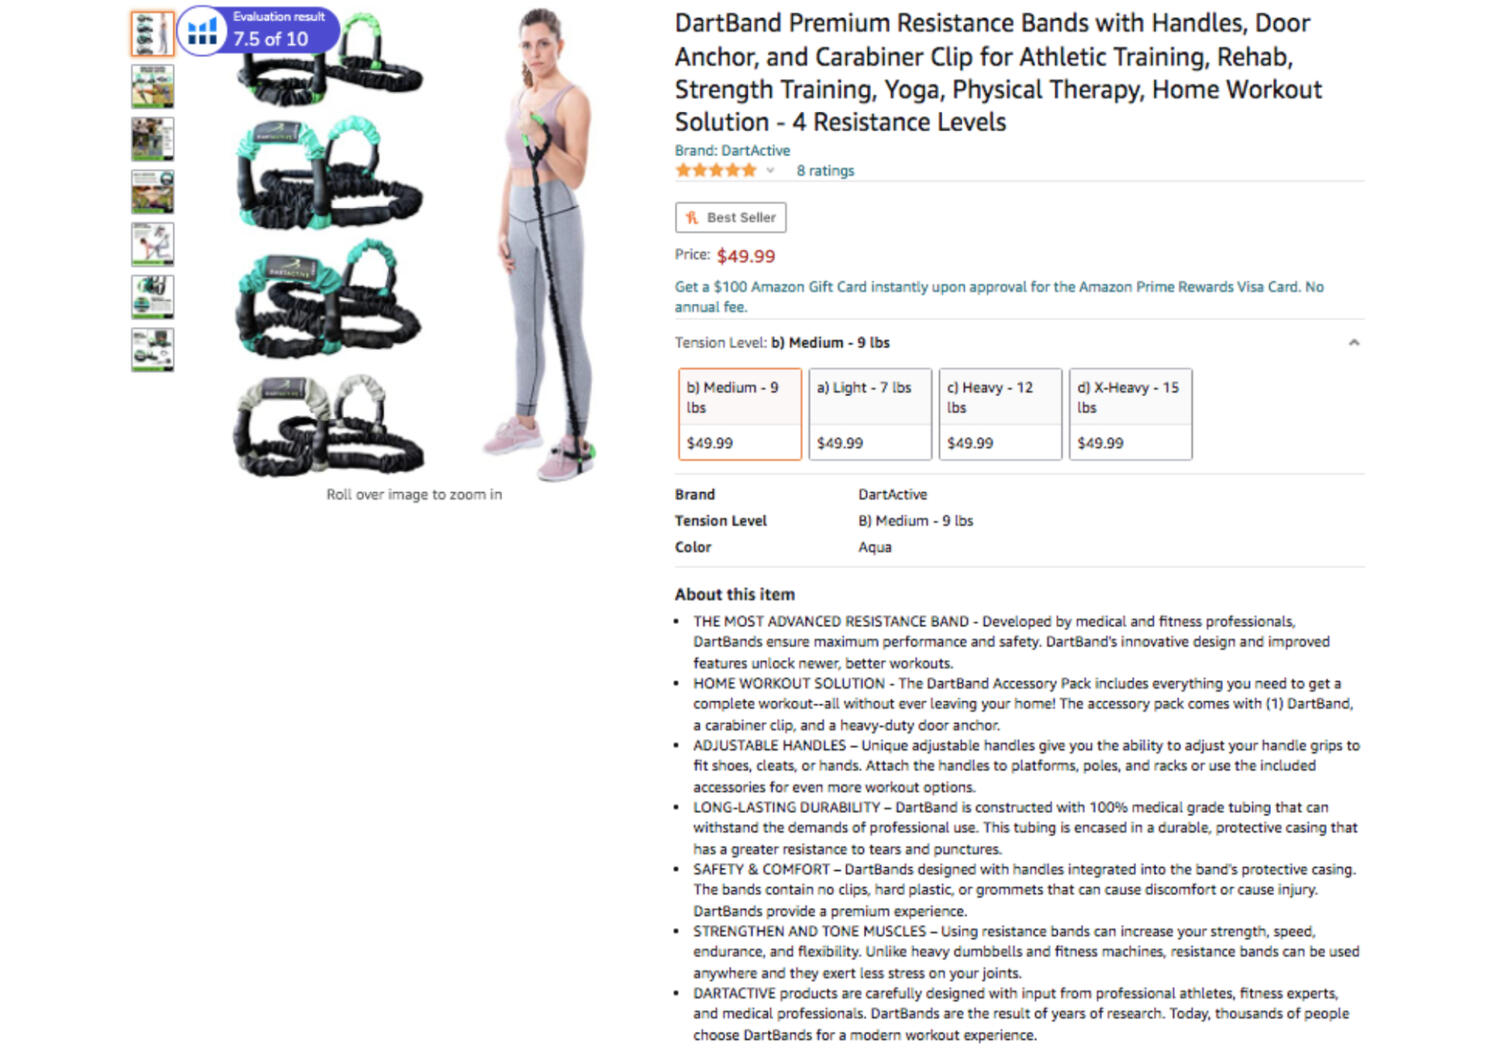The image size is (1500, 1059).
Task: Select the second product thumbnail
Action: point(152,86)
